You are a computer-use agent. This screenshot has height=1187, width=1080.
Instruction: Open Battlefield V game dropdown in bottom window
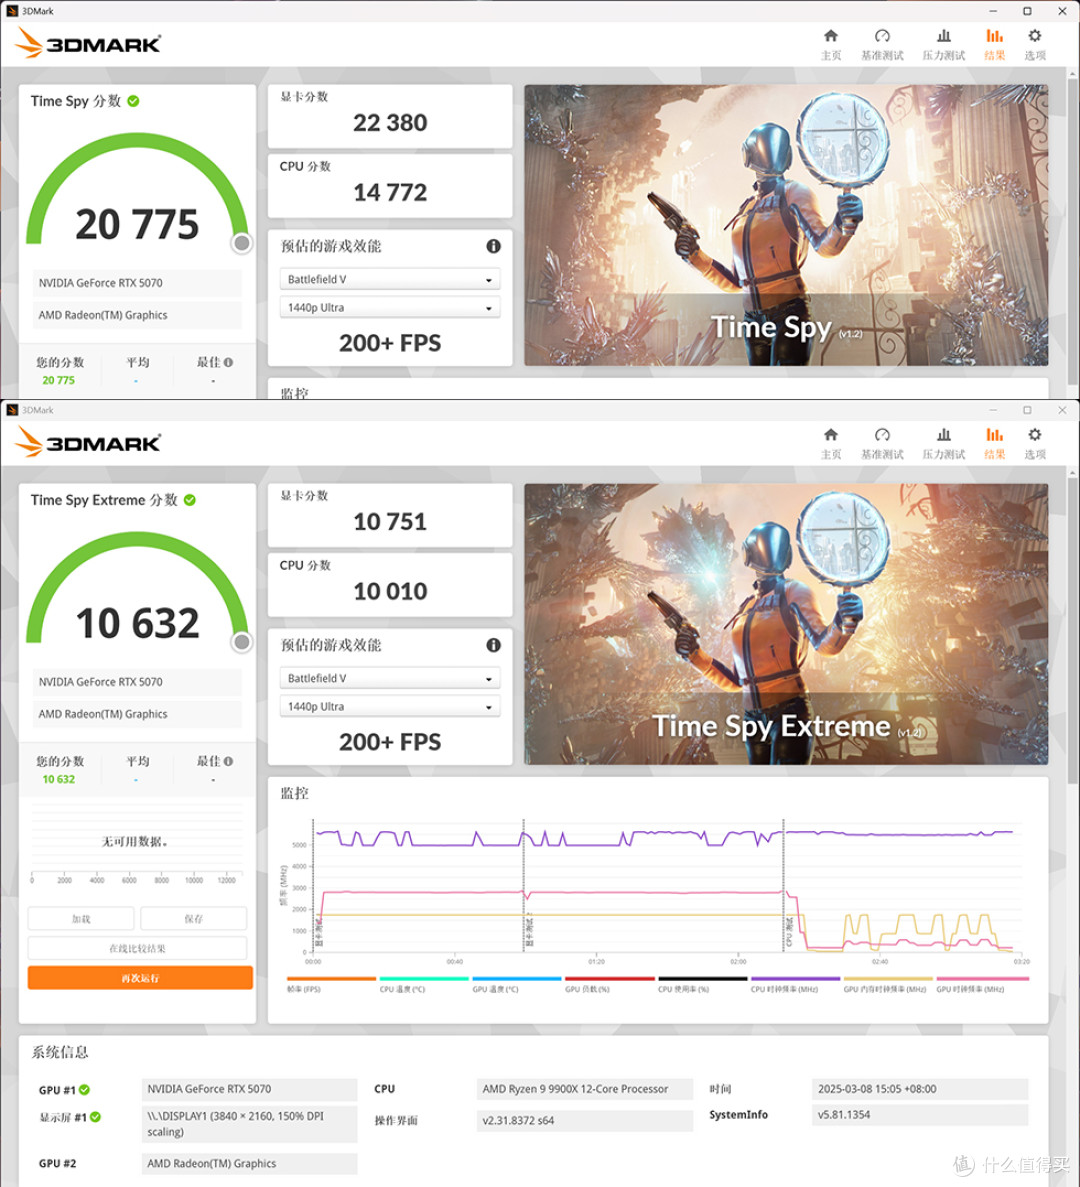[x=390, y=678]
